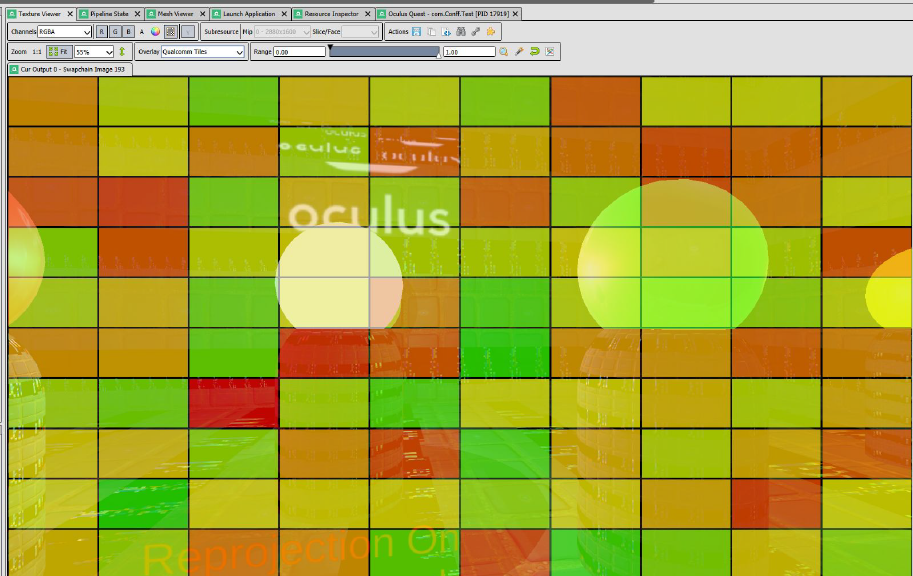The height and width of the screenshot is (576, 913).
Task: Open the Channels RGBA dropdown
Action: tap(64, 31)
